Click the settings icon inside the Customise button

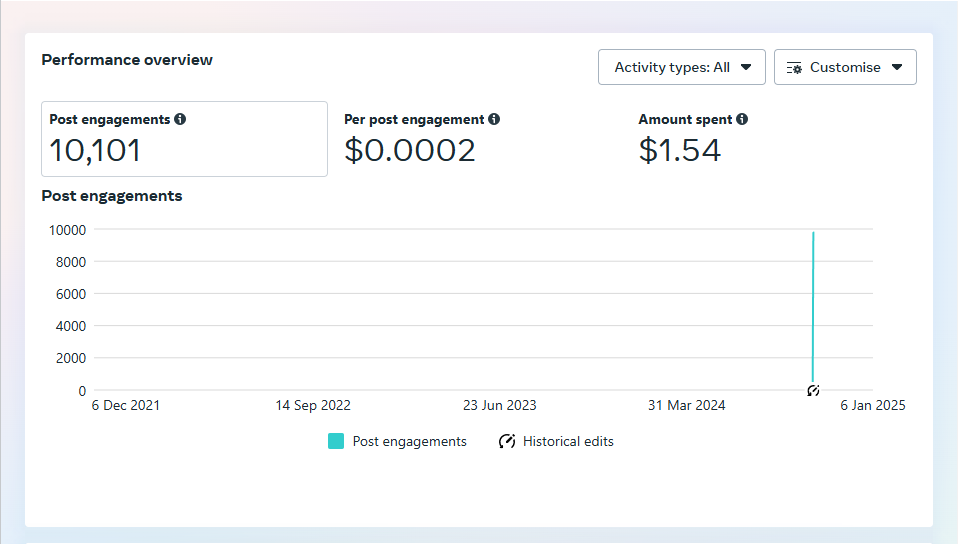coord(795,68)
